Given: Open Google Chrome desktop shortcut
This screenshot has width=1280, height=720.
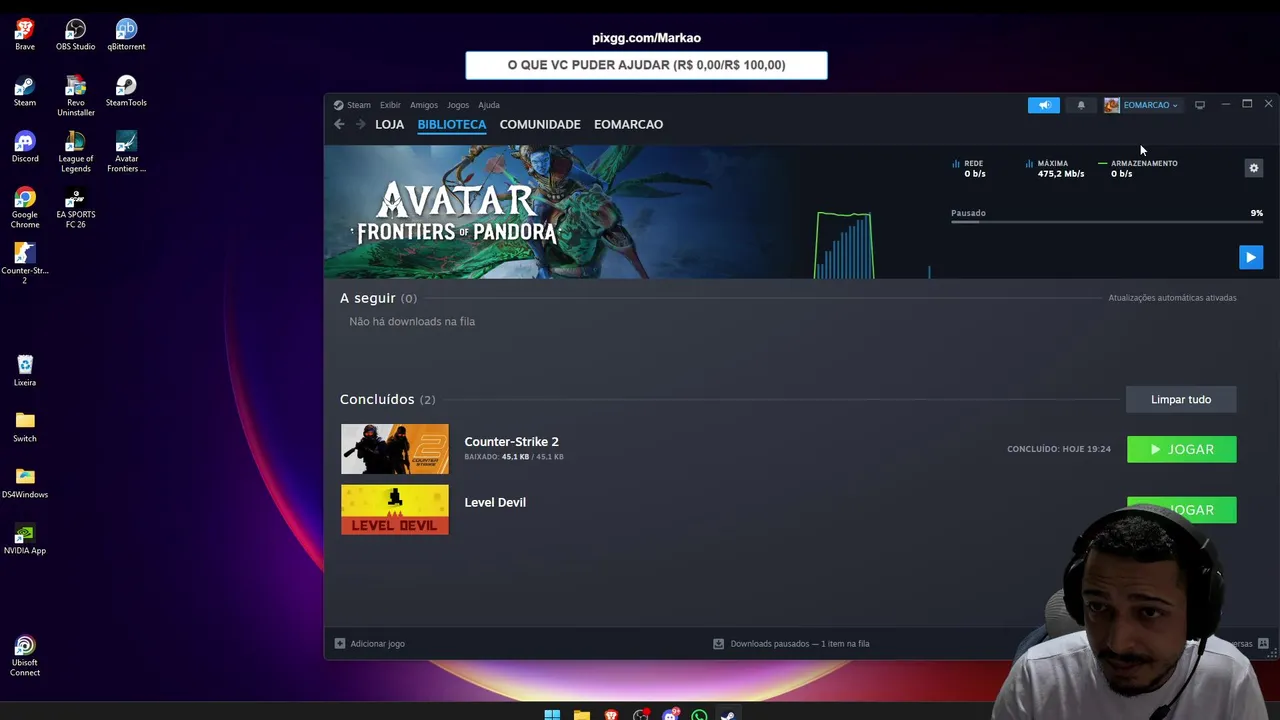Looking at the screenshot, I should (x=25, y=207).
